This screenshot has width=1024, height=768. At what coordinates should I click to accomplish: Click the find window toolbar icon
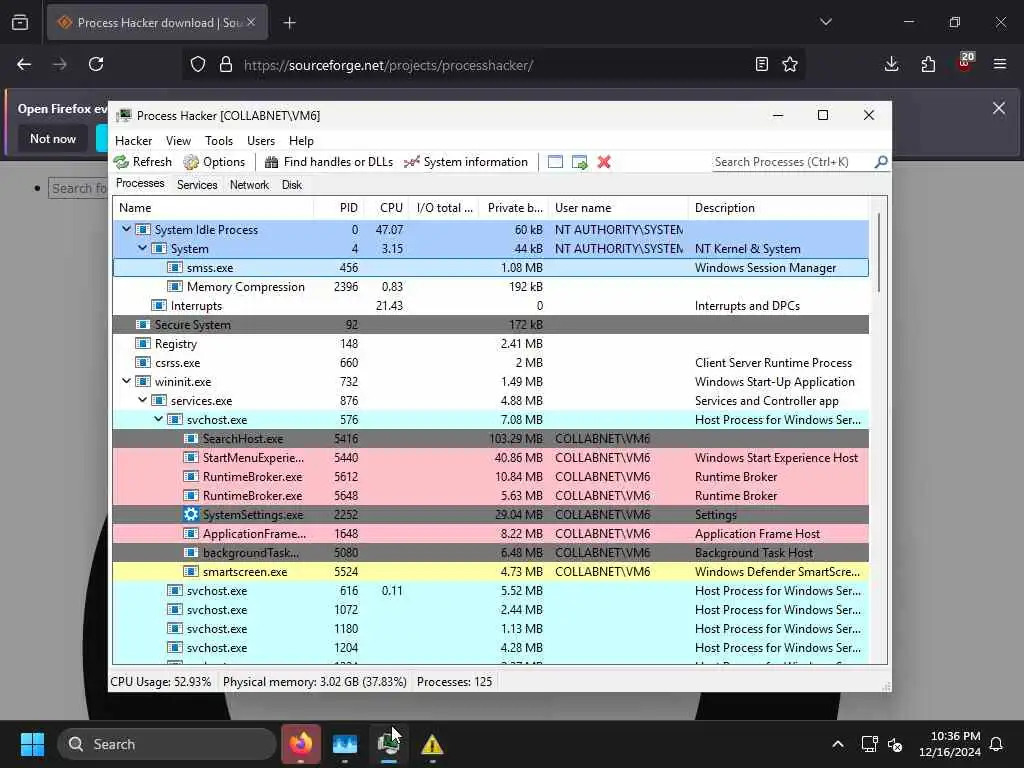[x=555, y=162]
